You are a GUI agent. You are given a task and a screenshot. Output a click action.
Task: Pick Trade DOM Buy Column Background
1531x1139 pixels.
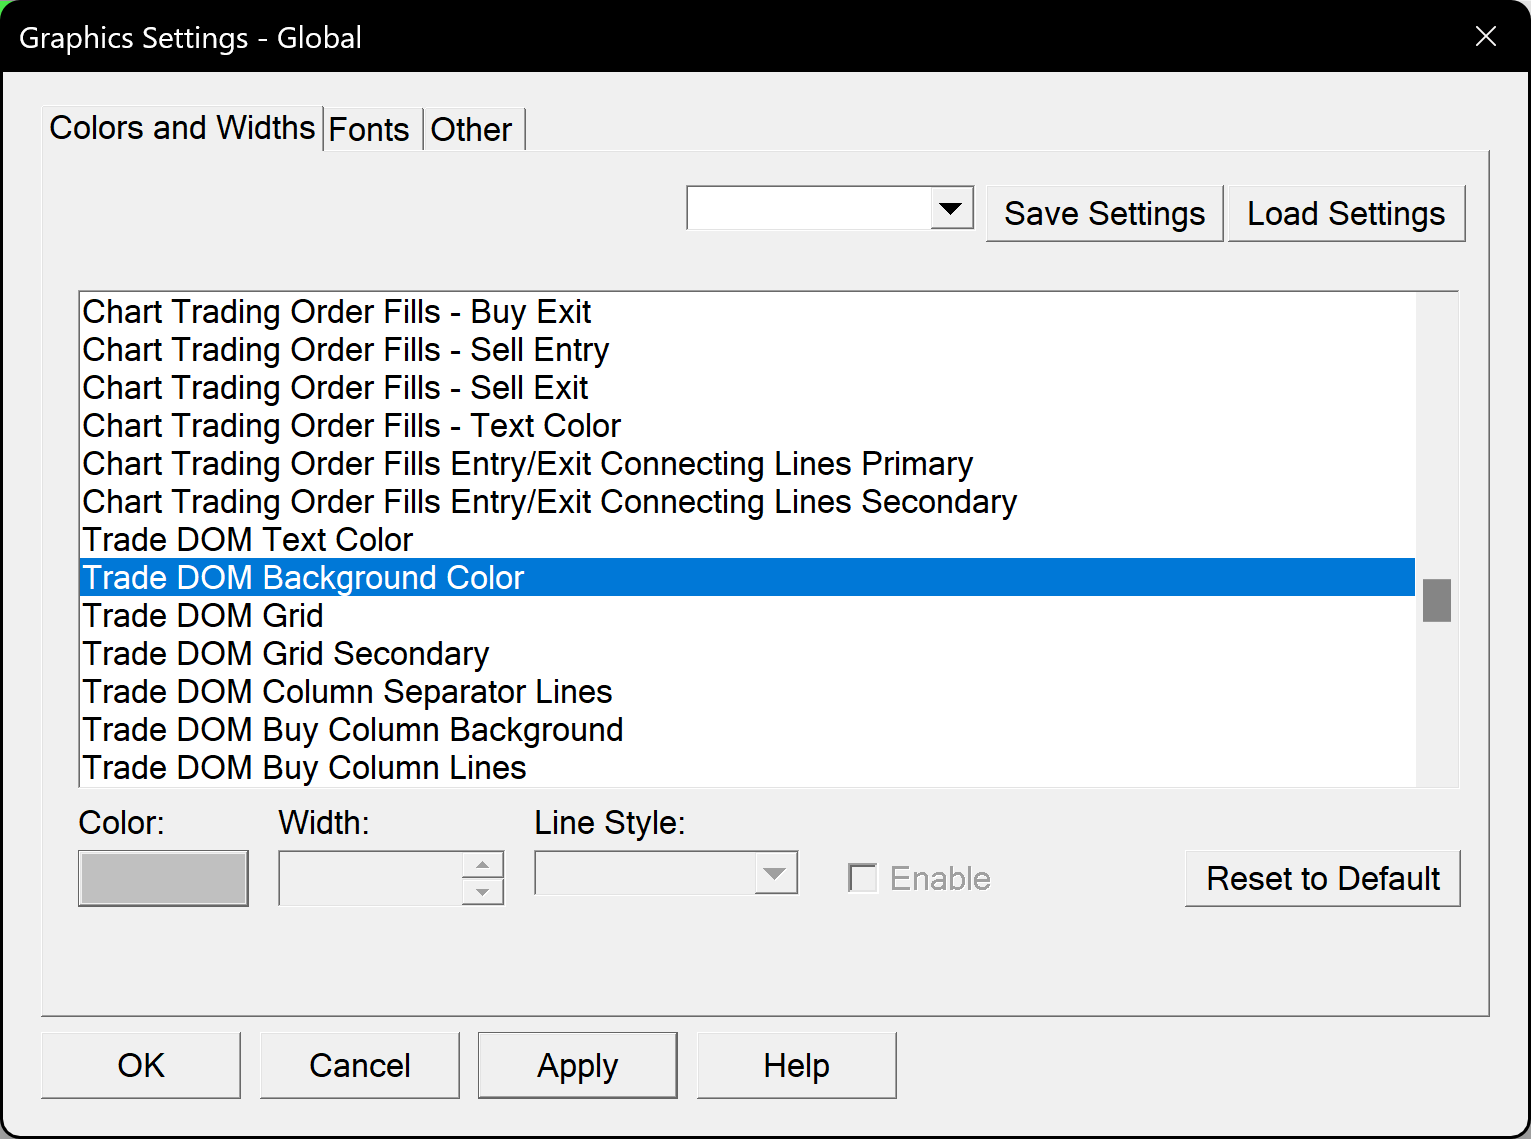coord(353,730)
